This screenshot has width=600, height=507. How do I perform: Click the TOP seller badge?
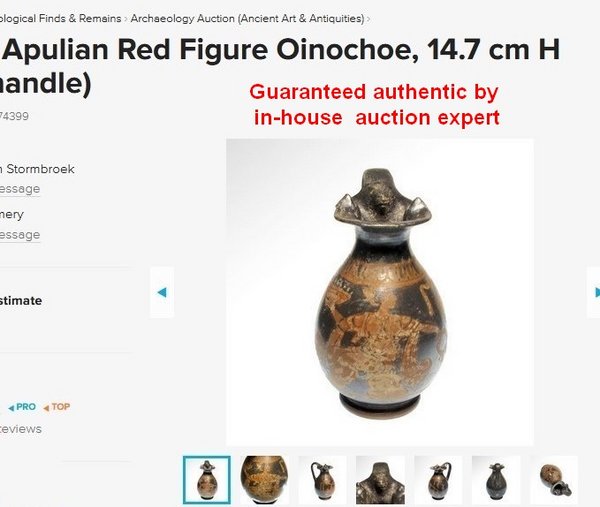click(57, 407)
